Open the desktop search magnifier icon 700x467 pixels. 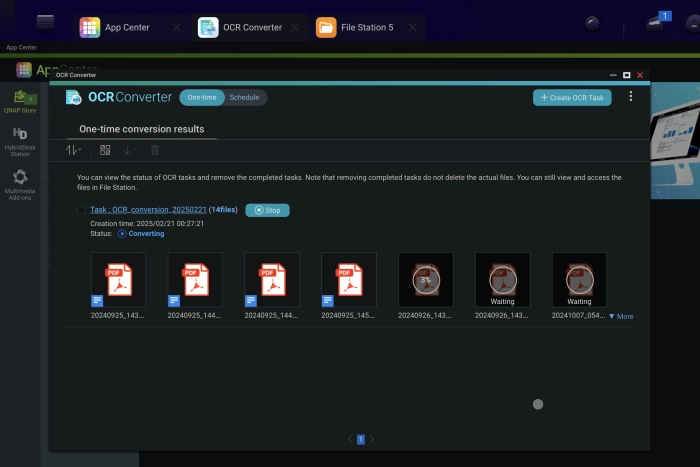[592, 23]
